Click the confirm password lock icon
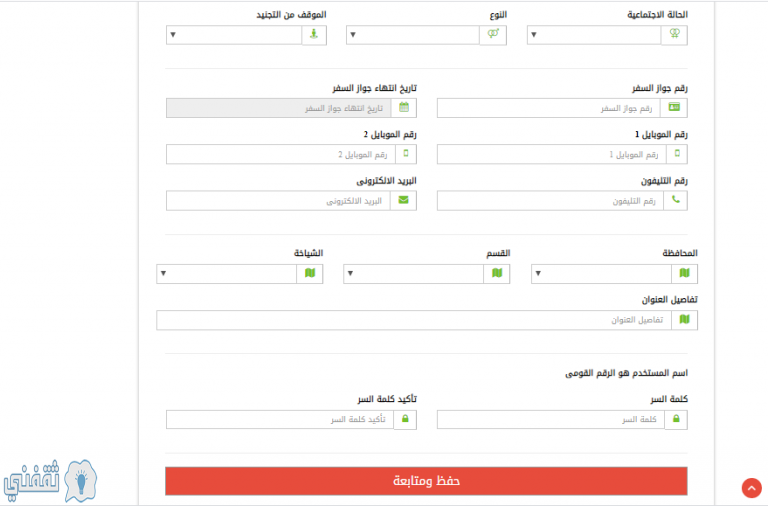The image size is (768, 506). [405, 419]
